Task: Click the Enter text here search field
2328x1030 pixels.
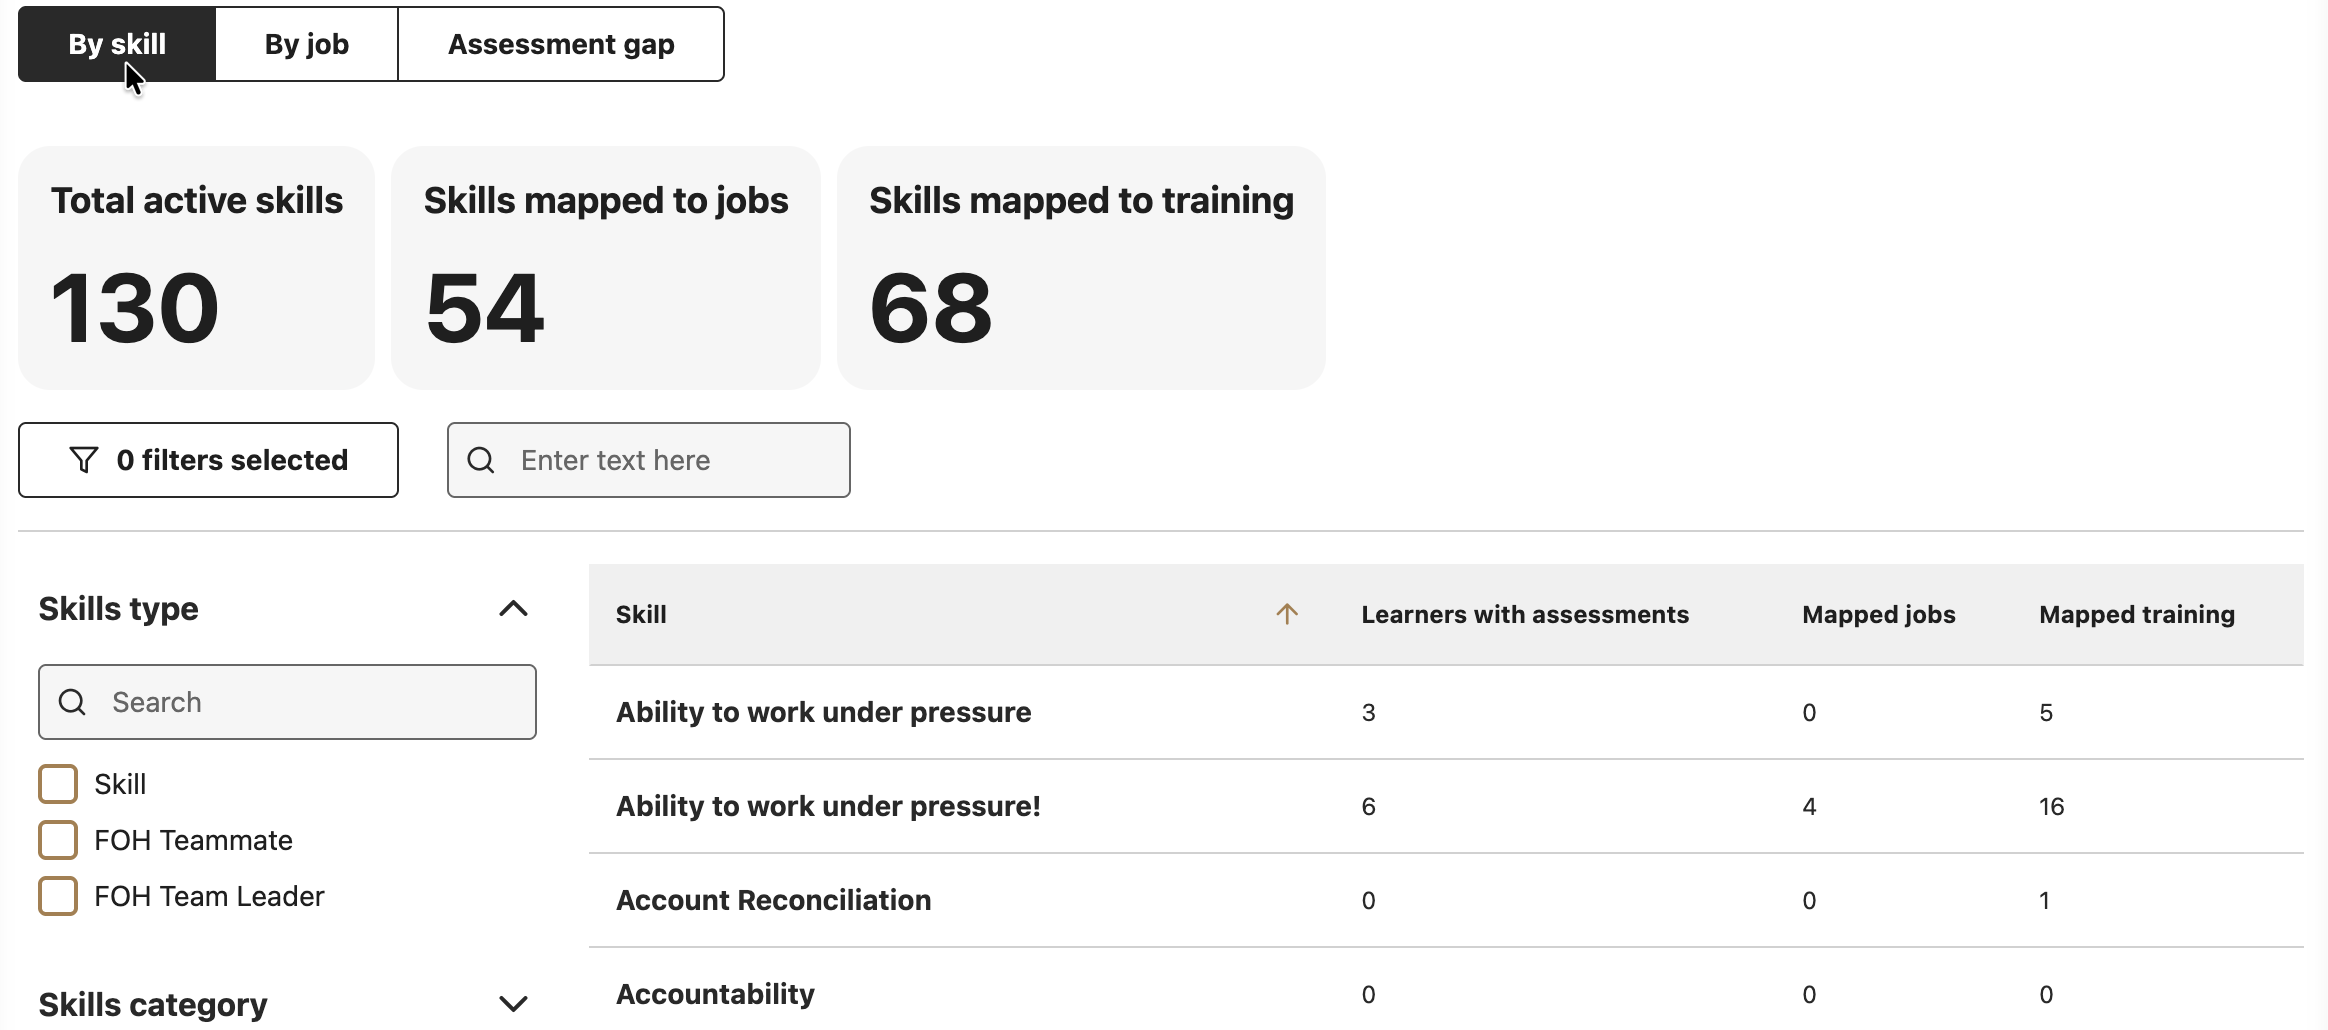Action: tap(649, 460)
